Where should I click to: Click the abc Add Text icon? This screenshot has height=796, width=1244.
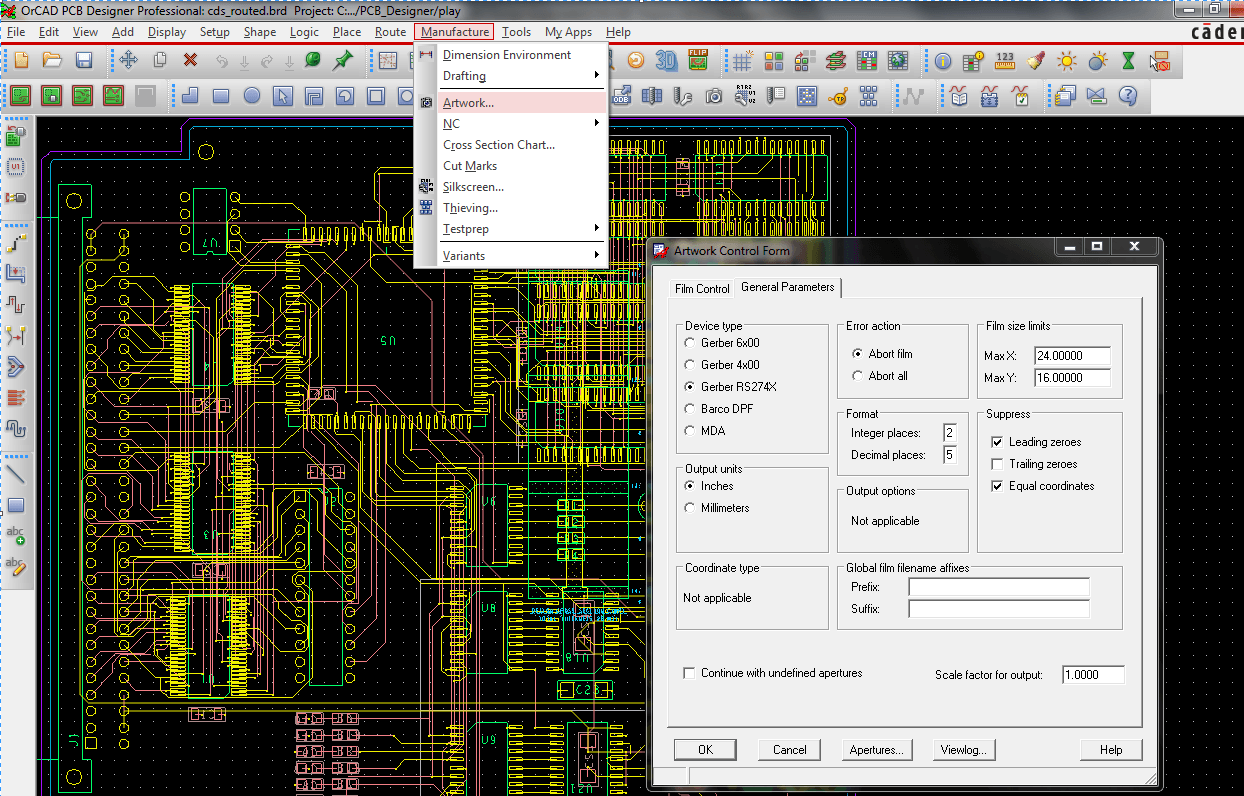(16, 536)
